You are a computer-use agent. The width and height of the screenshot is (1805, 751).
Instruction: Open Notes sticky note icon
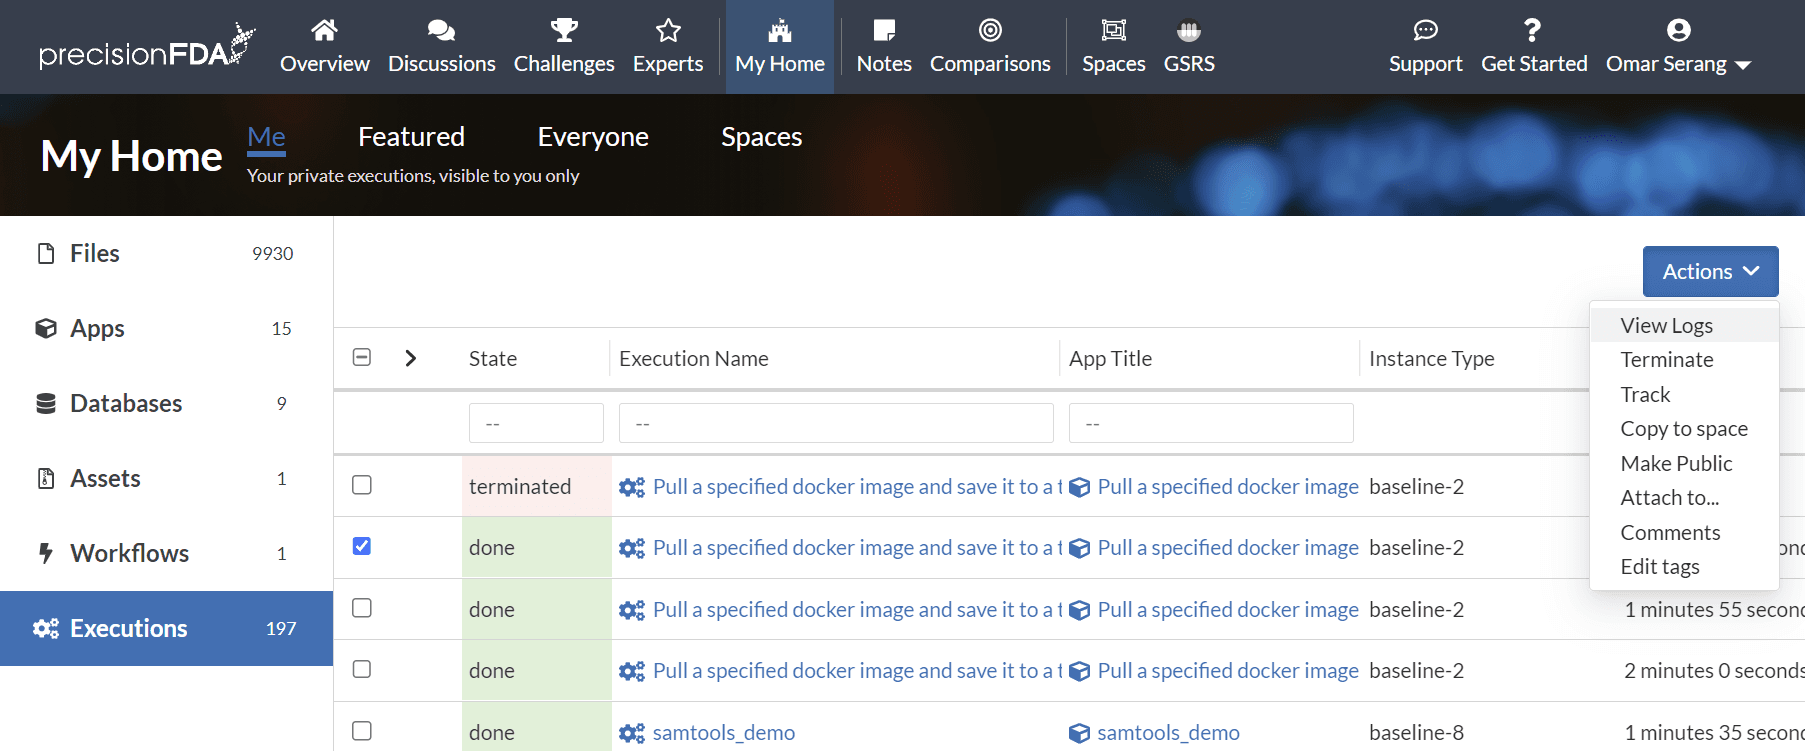(x=884, y=31)
